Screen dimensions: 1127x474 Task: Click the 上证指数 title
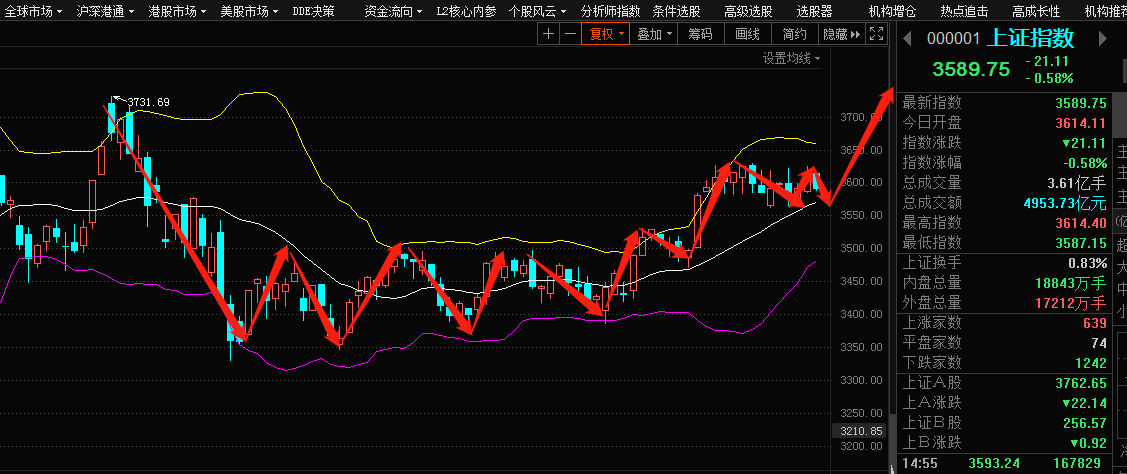tap(1030, 39)
